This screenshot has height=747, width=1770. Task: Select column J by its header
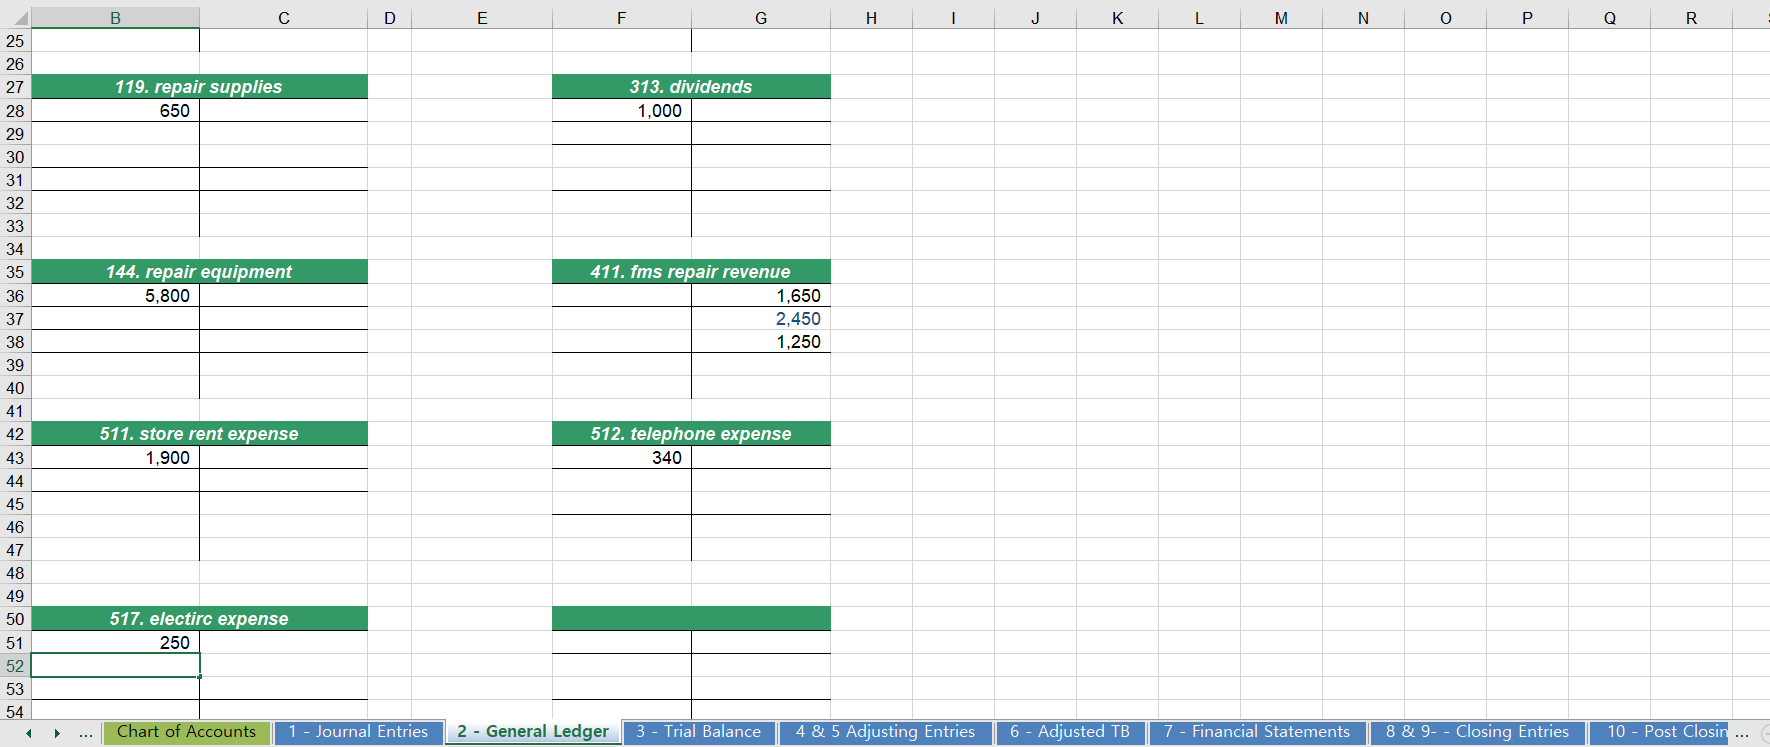pyautogui.click(x=1035, y=18)
